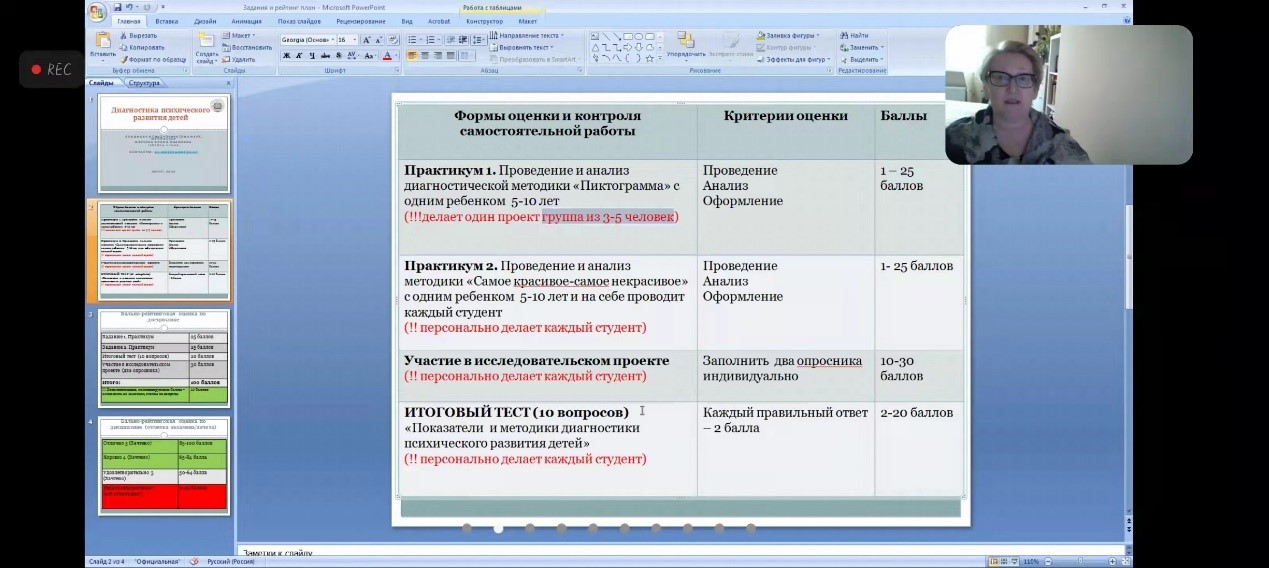This screenshot has height=568, width=1269.
Task: Center align the text
Action: coord(425,56)
